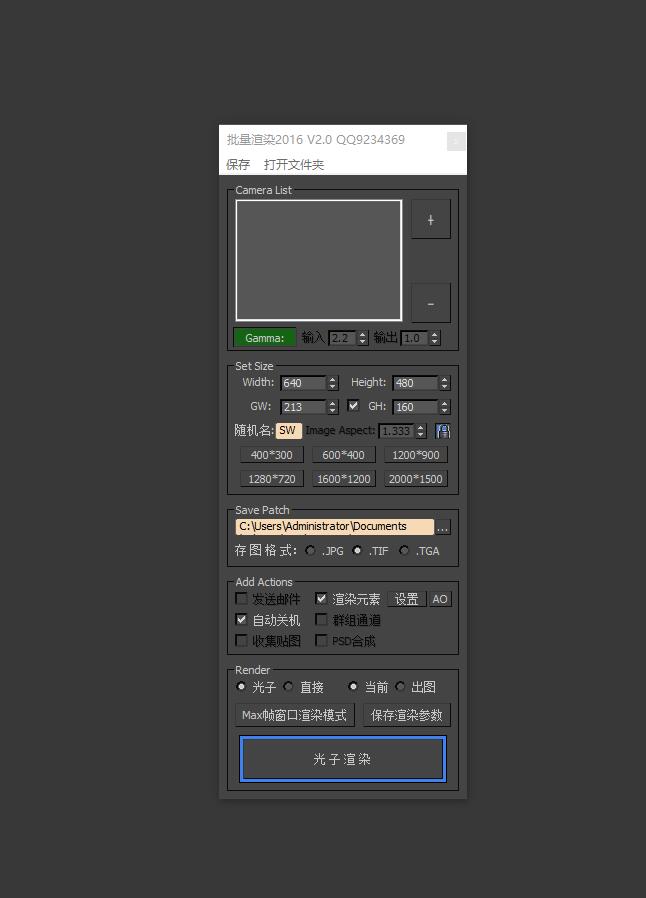Apply the 1600*1200 size preset
Image resolution: width=646 pixels, height=898 pixels.
pyautogui.click(x=344, y=479)
